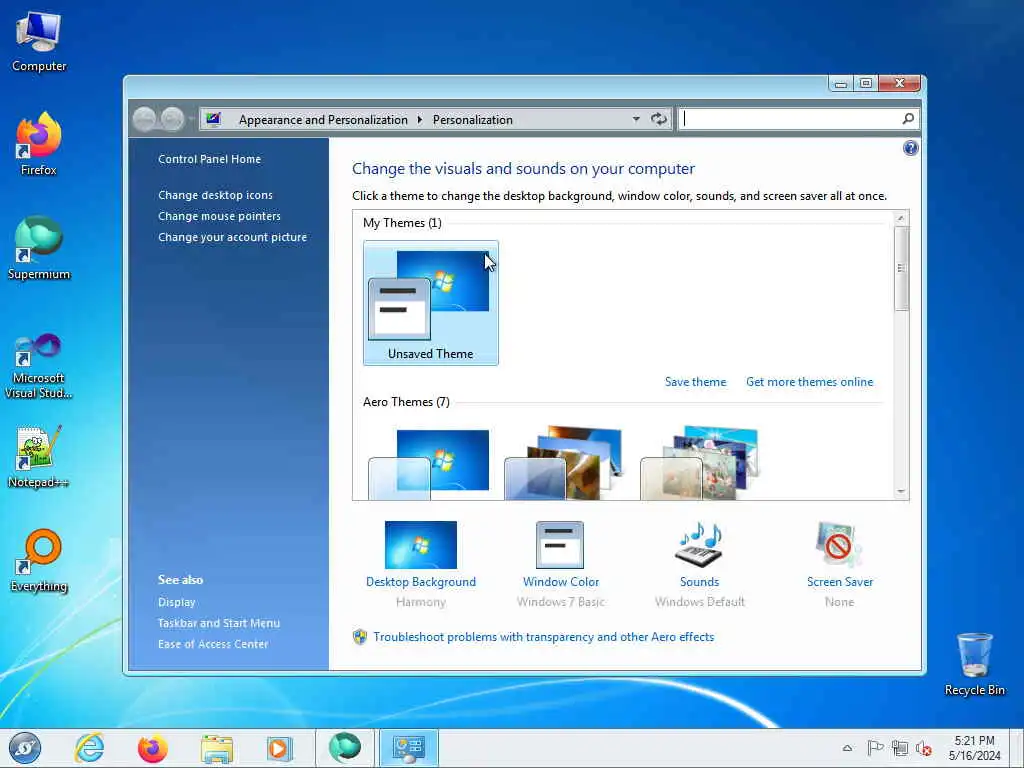The image size is (1024, 768).
Task: Click the taskbar clock showing 5:21 PM
Action: point(974,748)
